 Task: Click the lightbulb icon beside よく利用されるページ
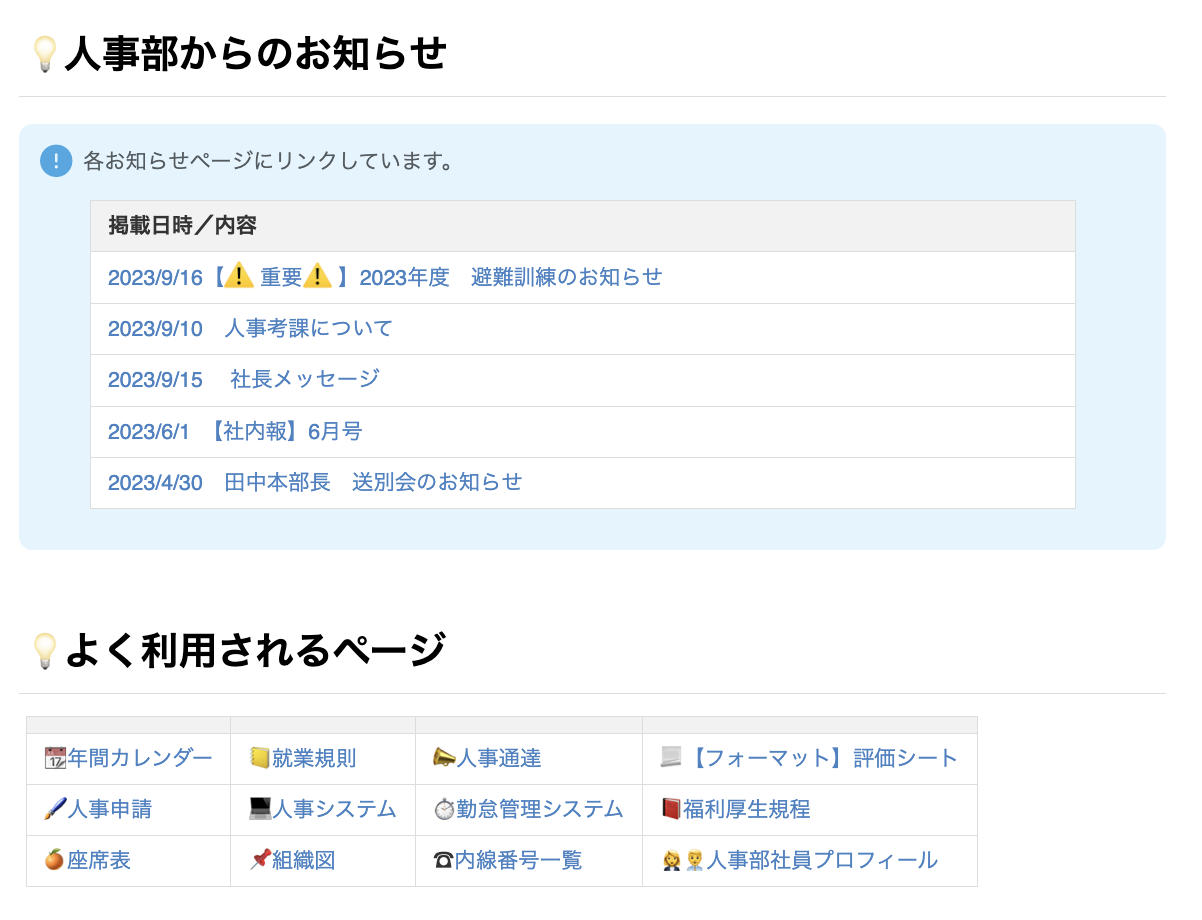pos(45,651)
